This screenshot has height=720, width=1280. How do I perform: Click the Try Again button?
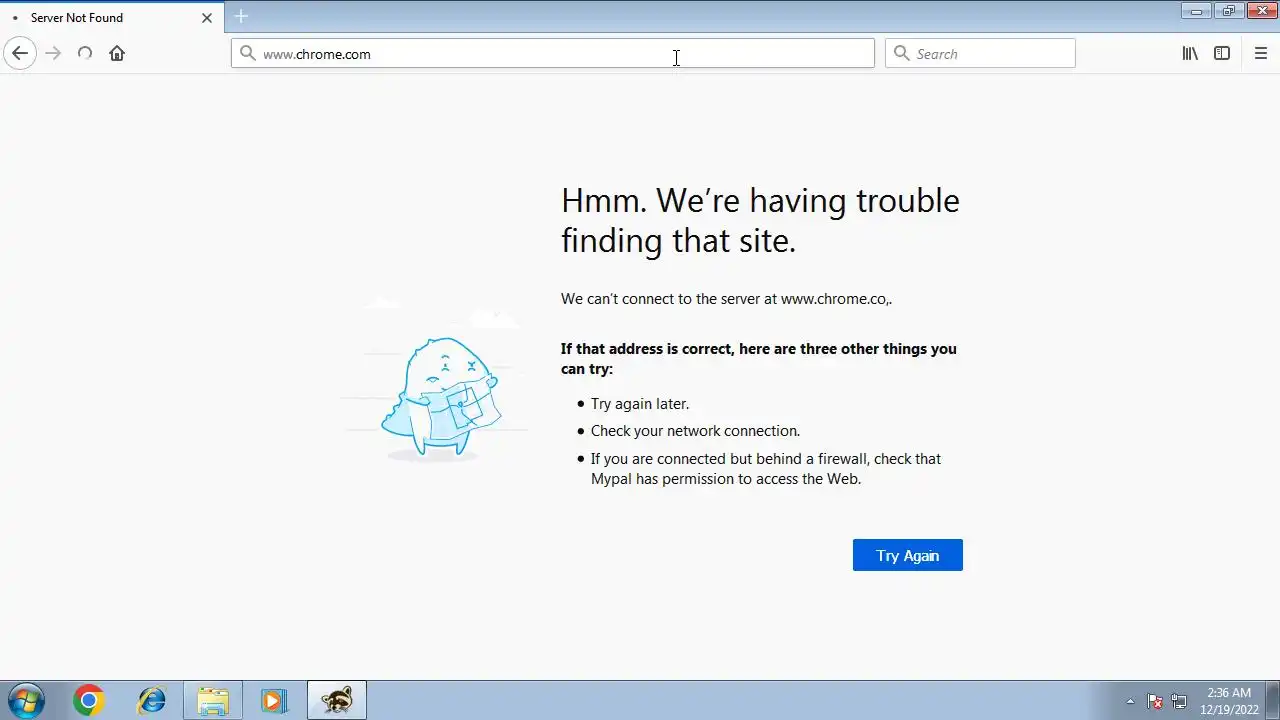pos(908,555)
